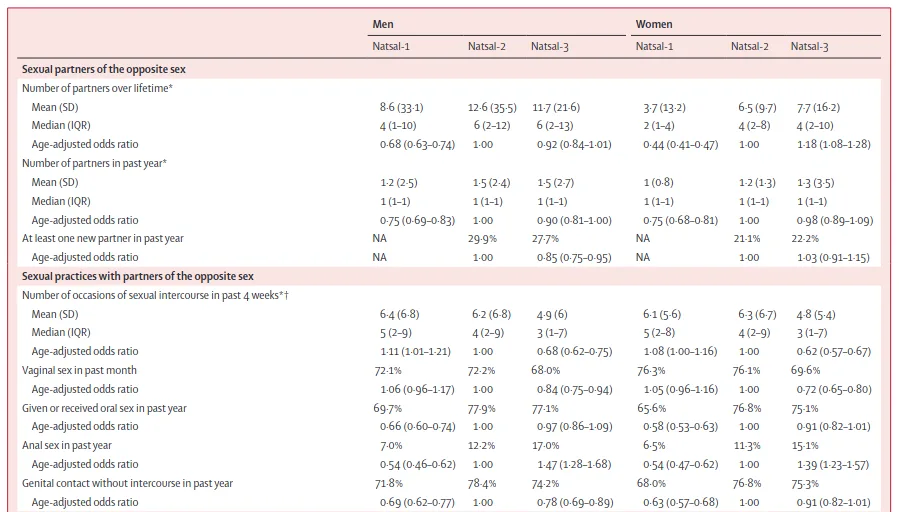Click odds ratio "0·78 (0·69–0·89)"
Screen dimensions: 899x512
(x=575, y=502)
